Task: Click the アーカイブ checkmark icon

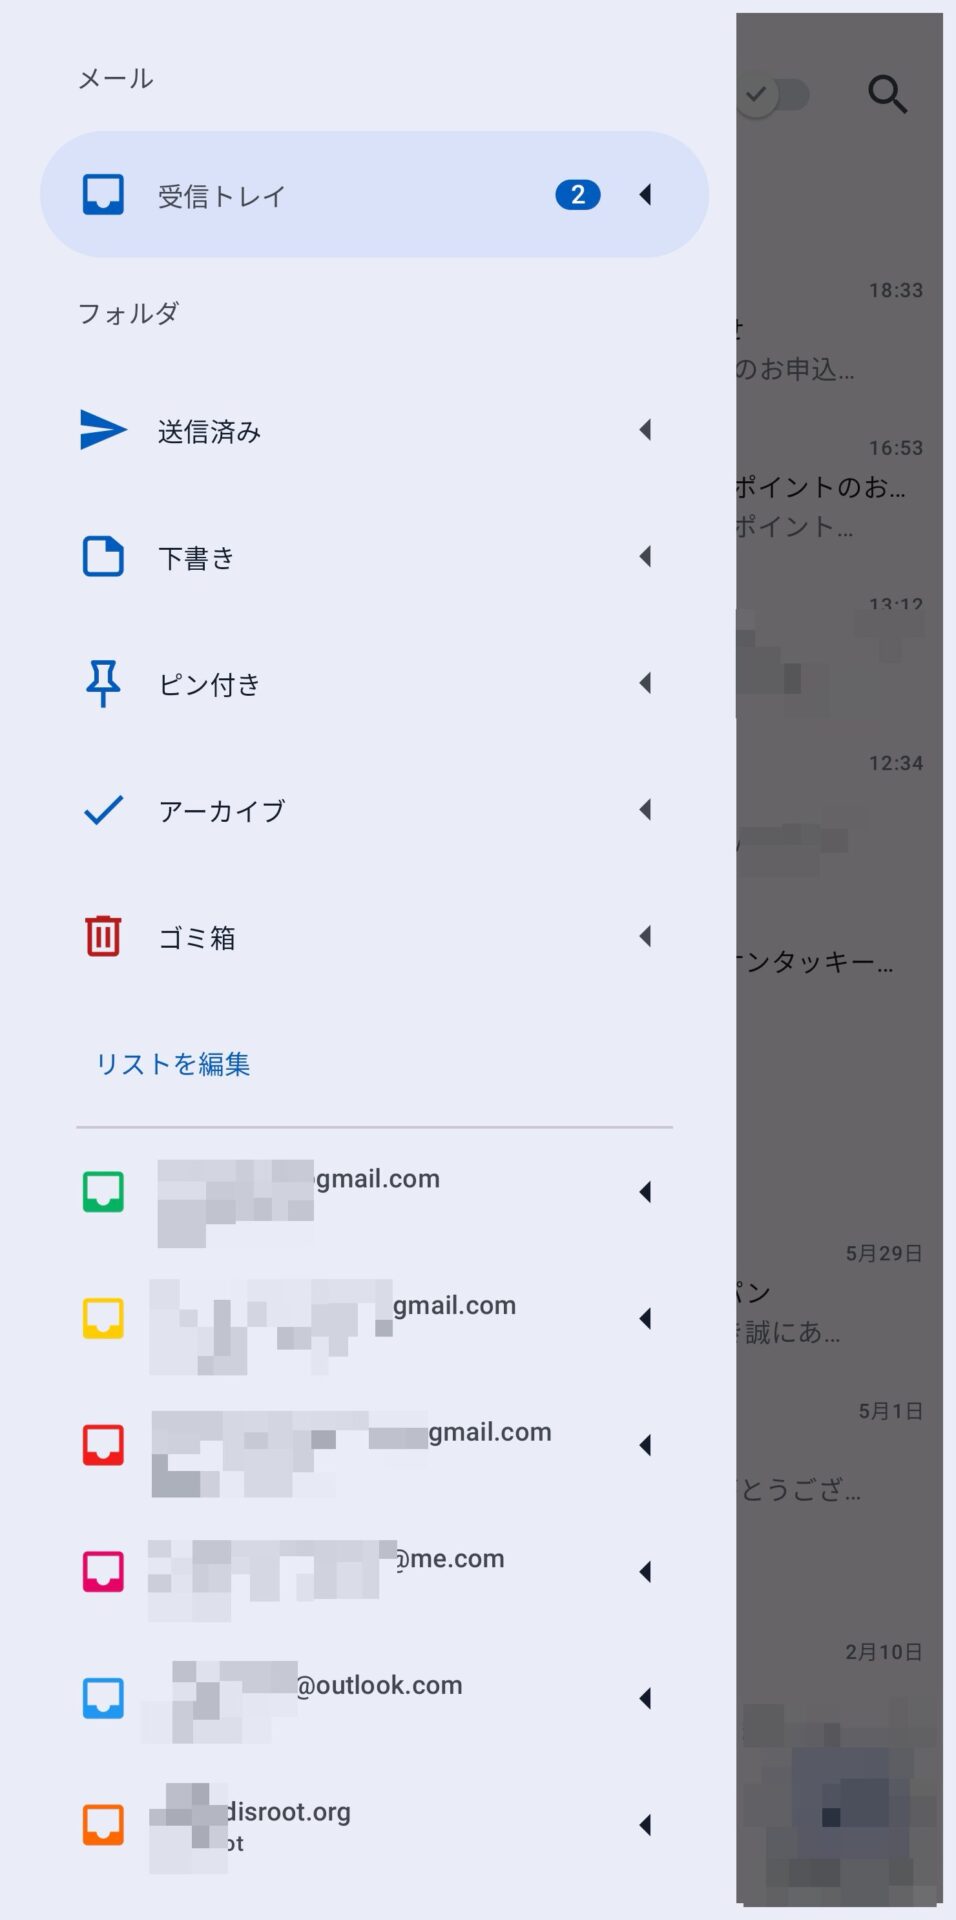Action: [x=103, y=810]
